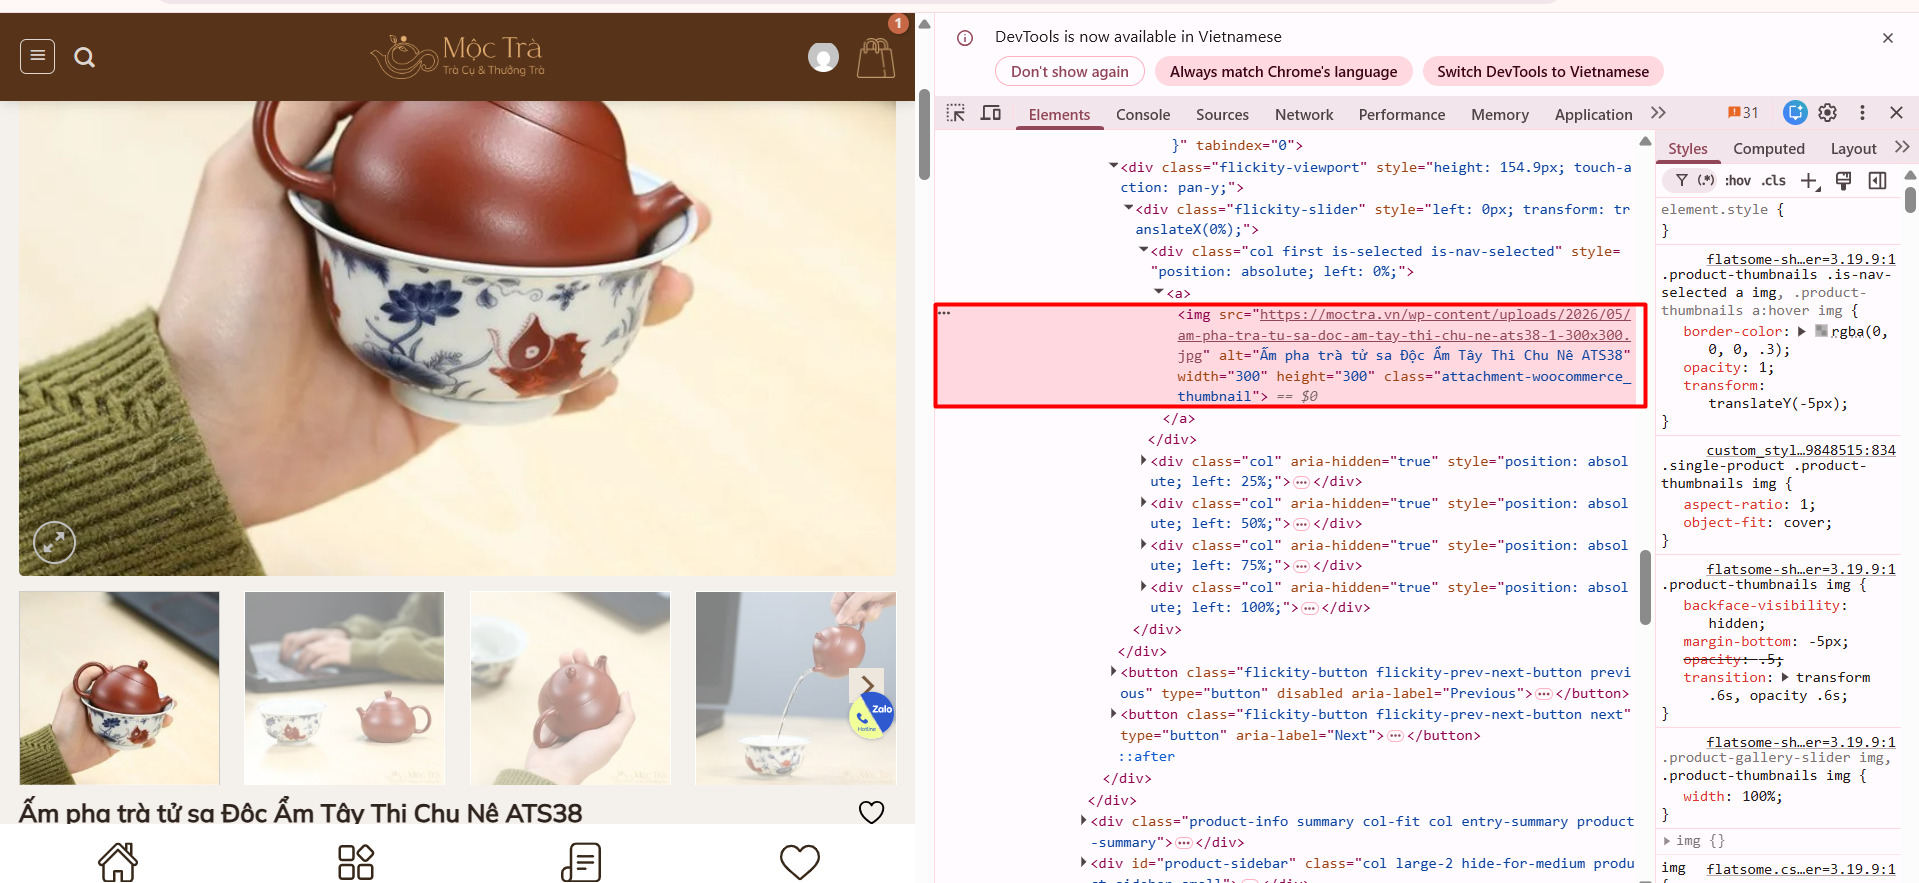Open document list icon in bottom bar

point(581,862)
